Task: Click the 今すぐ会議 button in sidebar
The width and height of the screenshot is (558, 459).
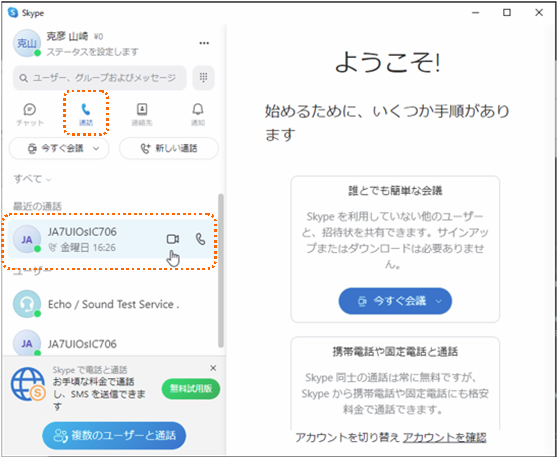Action: (x=59, y=148)
